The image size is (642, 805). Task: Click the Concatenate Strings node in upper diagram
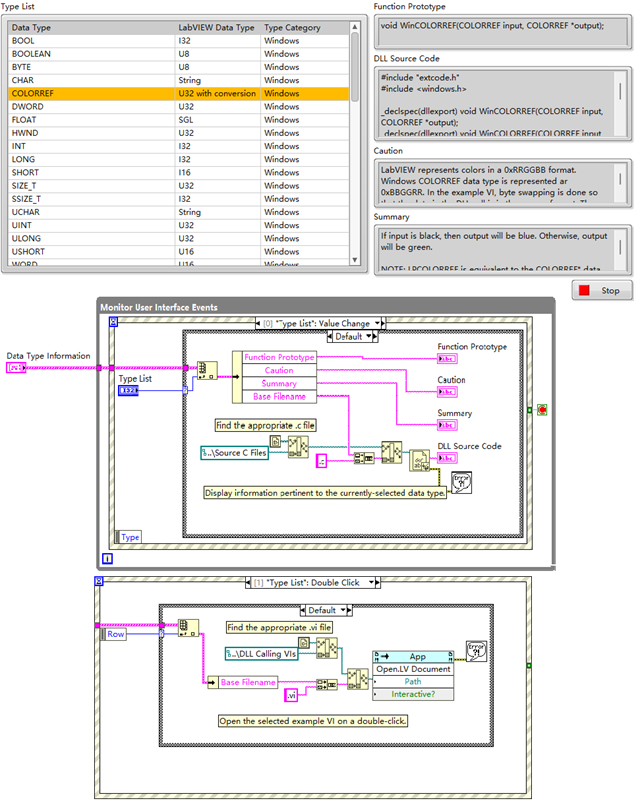pyautogui.click(x=364, y=458)
